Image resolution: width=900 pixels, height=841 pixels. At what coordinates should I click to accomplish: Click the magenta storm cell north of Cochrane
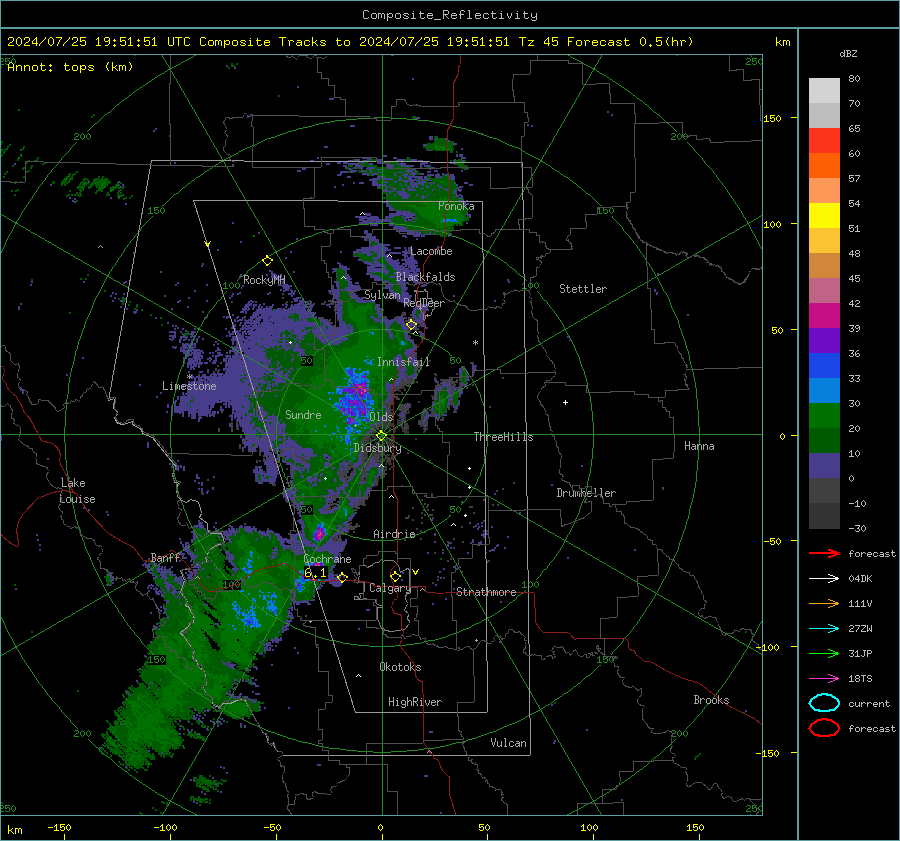click(x=319, y=533)
